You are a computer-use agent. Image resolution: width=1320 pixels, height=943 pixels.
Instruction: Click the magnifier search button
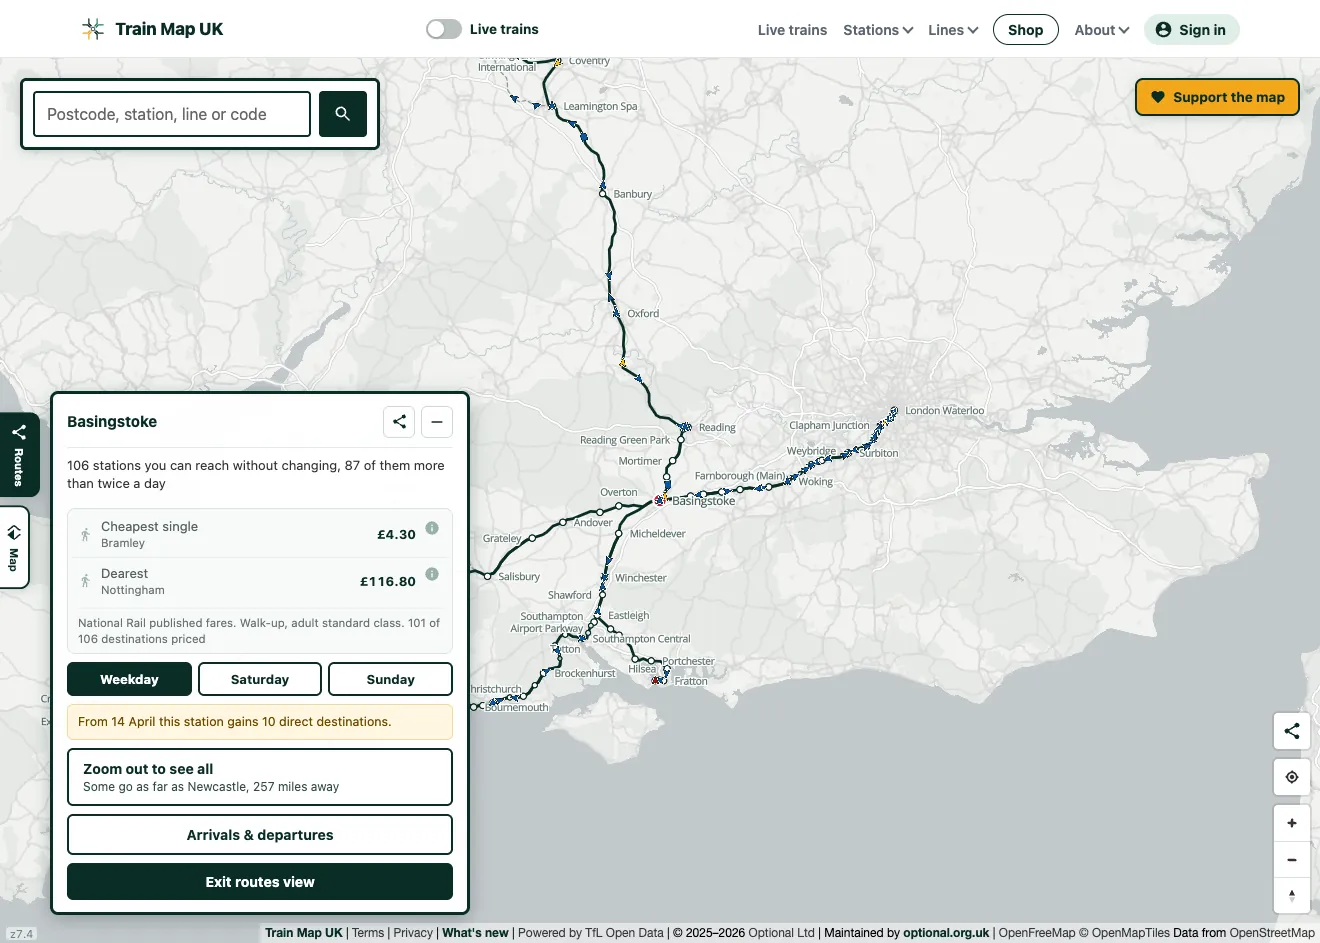[343, 114]
